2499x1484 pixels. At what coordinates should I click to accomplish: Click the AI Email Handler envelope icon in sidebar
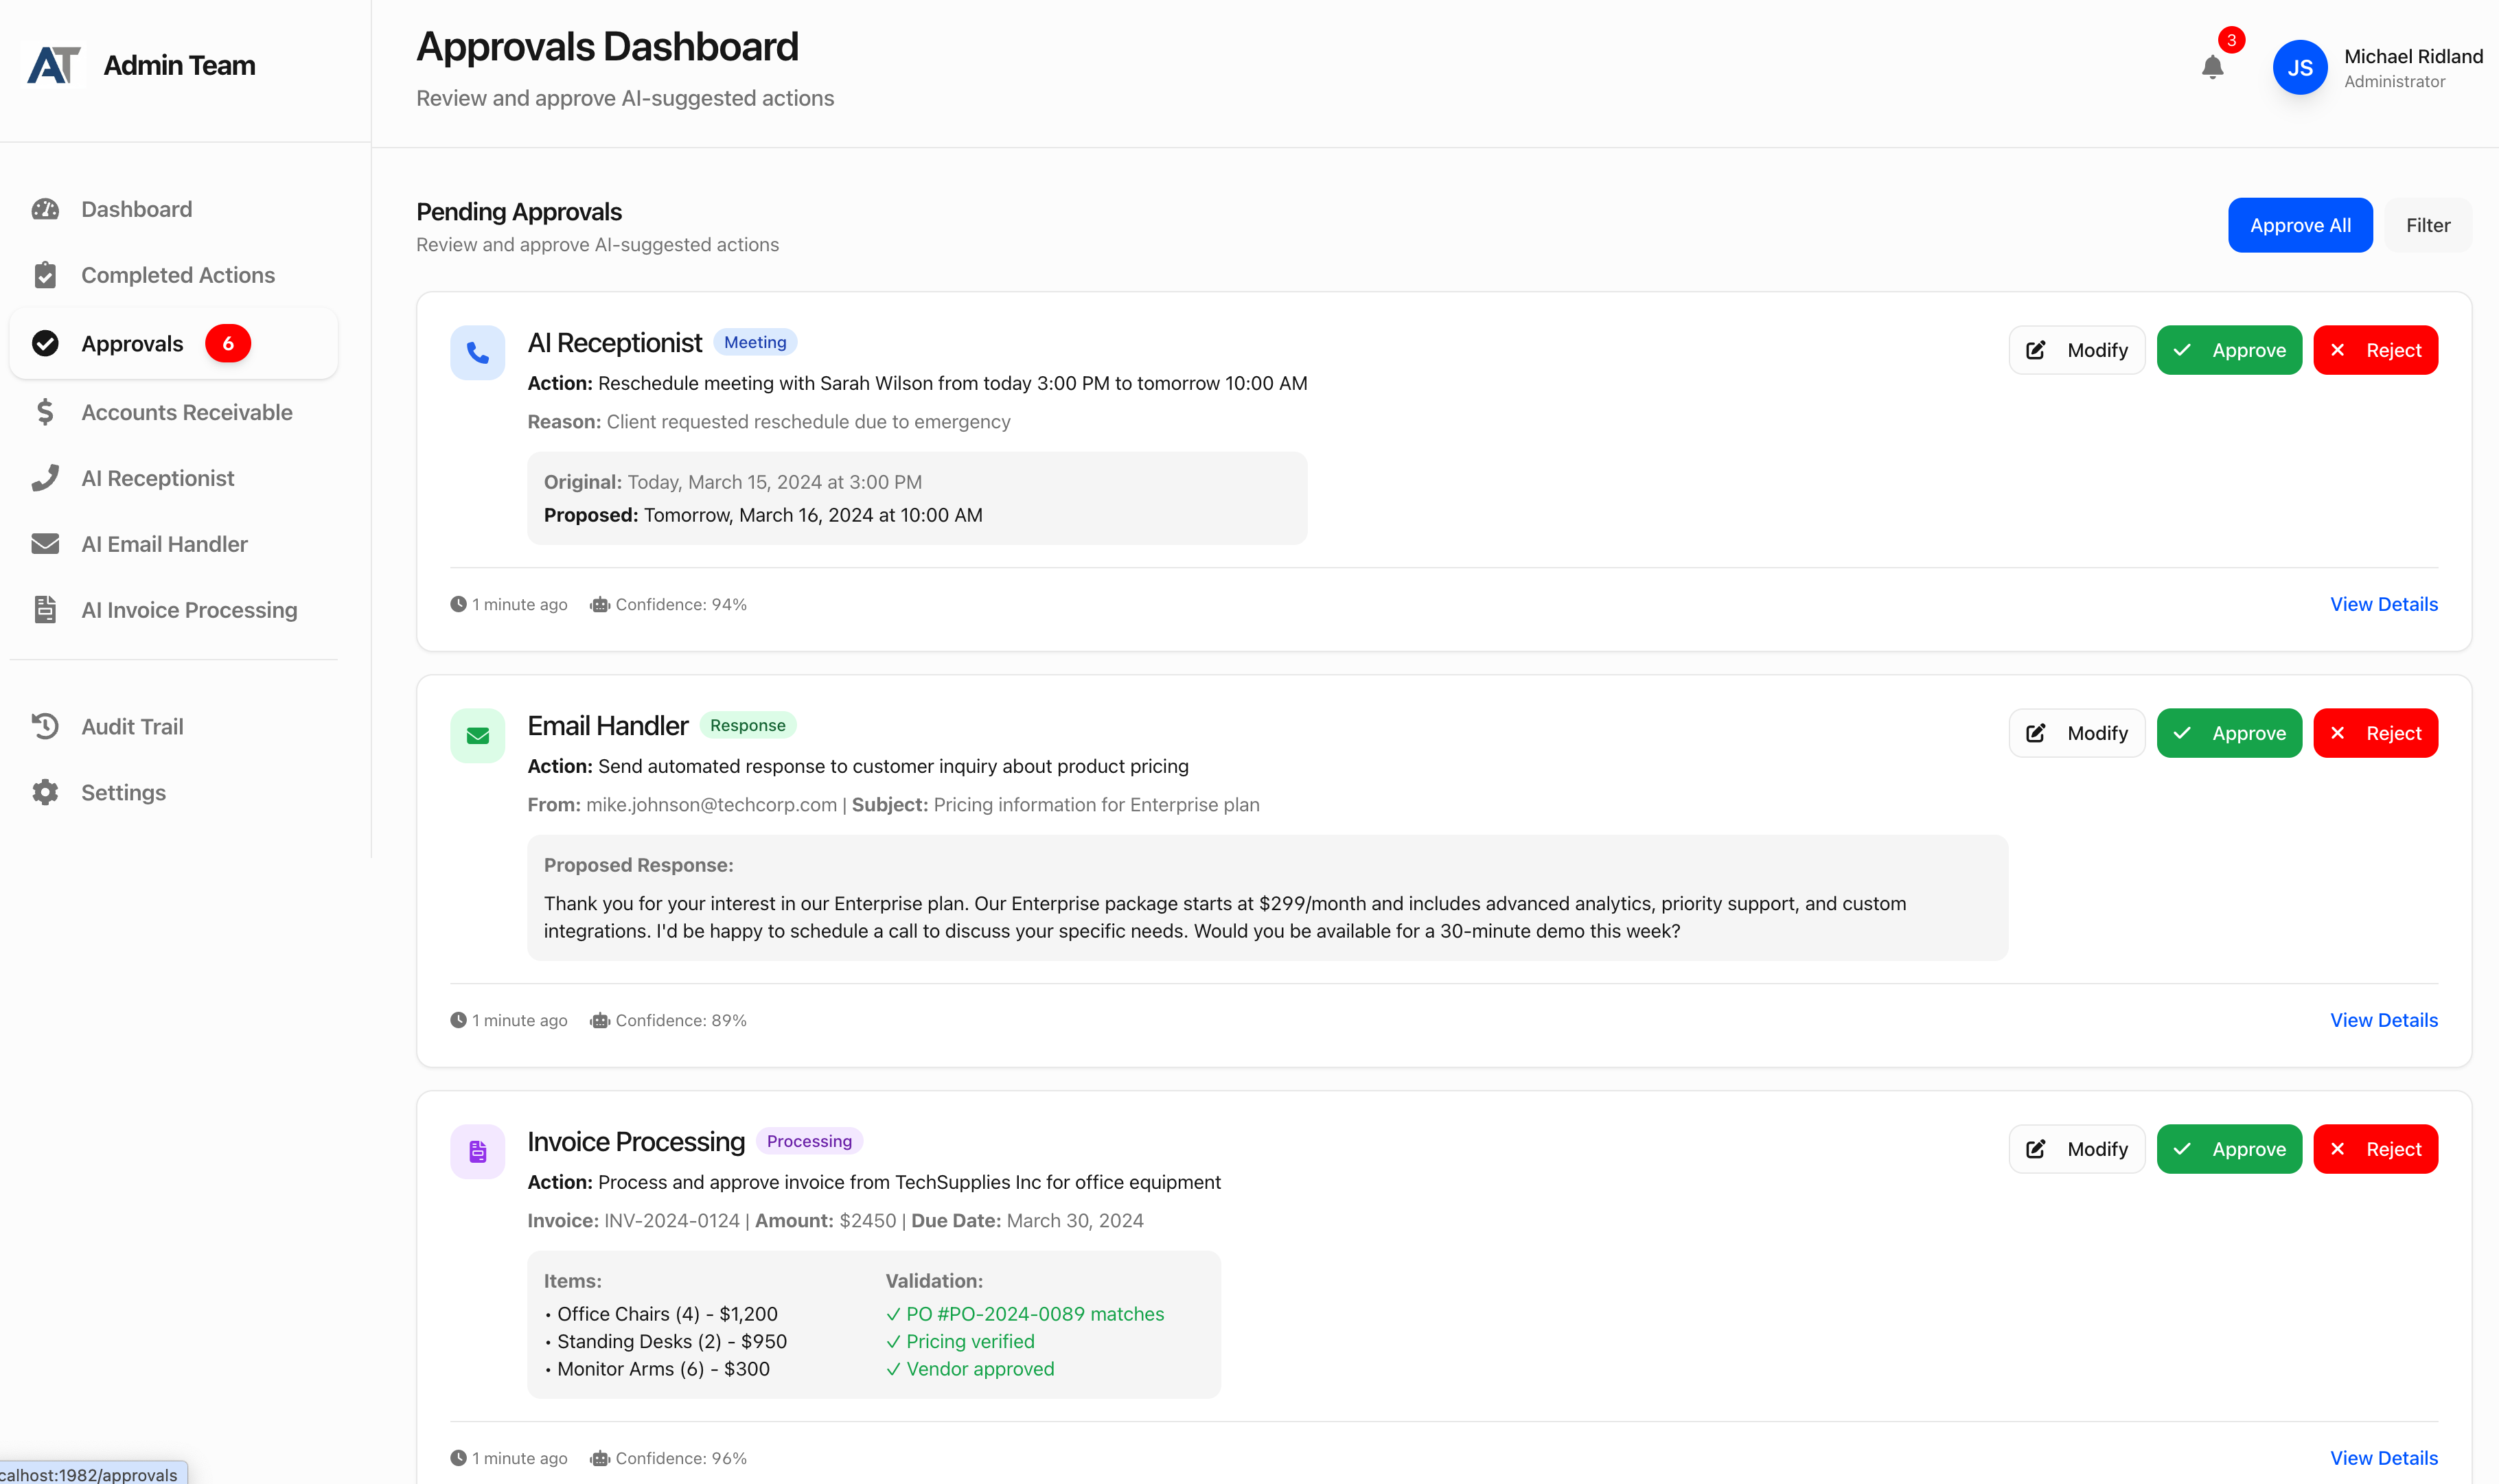[x=46, y=543]
